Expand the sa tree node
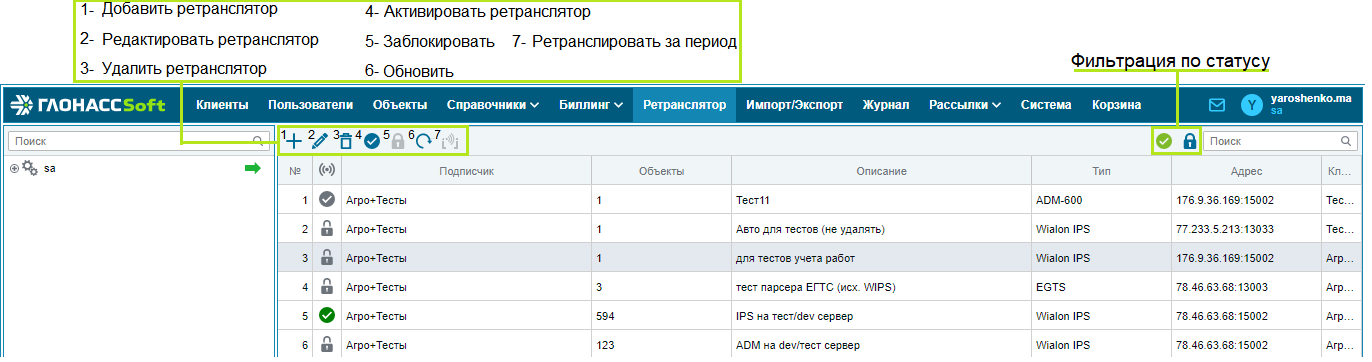Image resolution: width=1372 pixels, height=362 pixels. (x=14, y=169)
